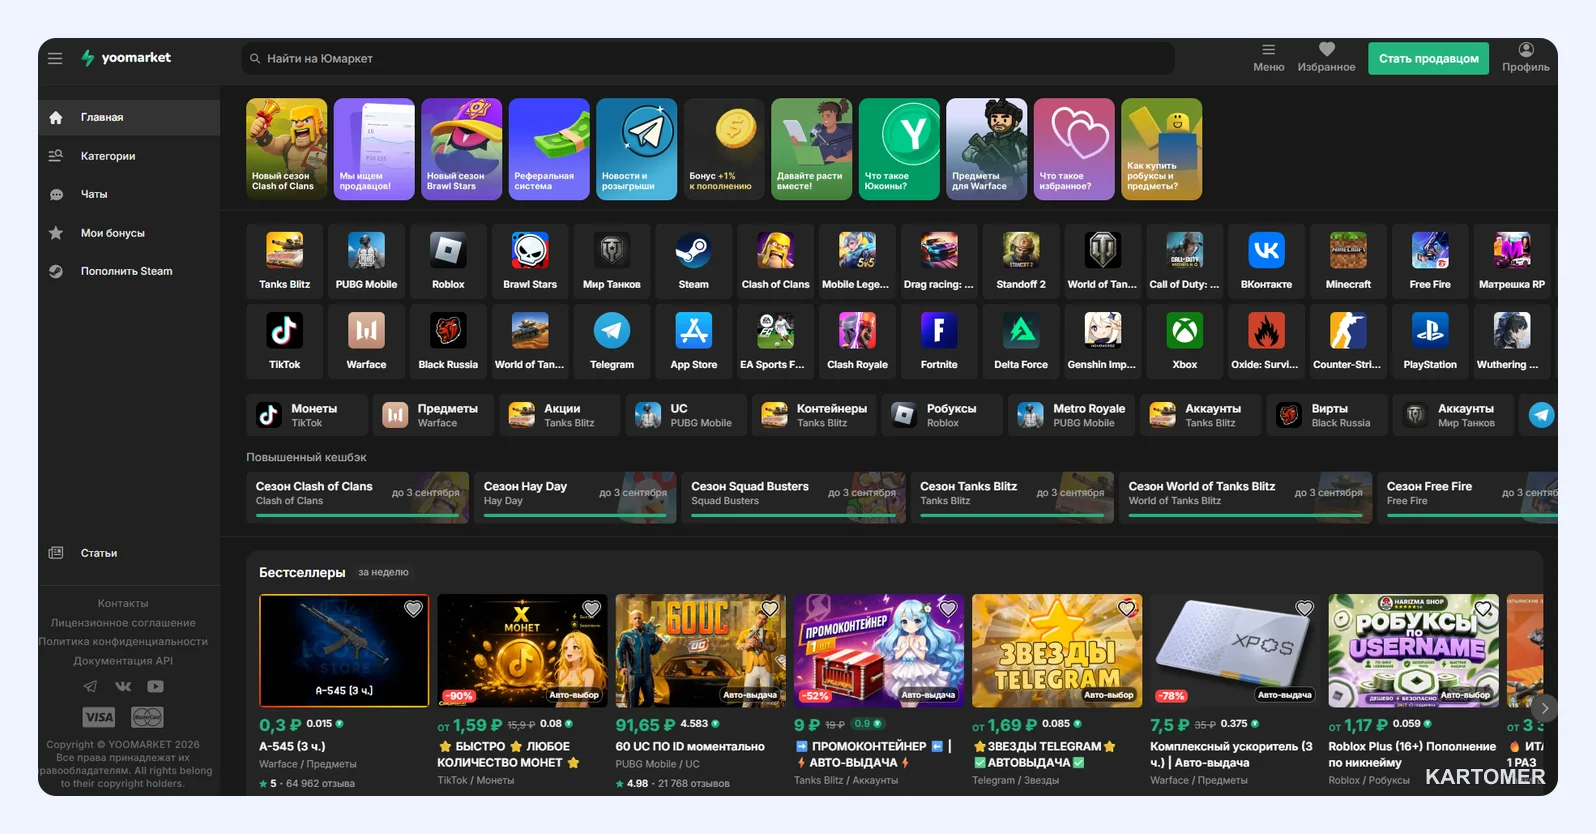Open the Профиль account menu
Image resolution: width=1596 pixels, height=834 pixels.
1525,58
